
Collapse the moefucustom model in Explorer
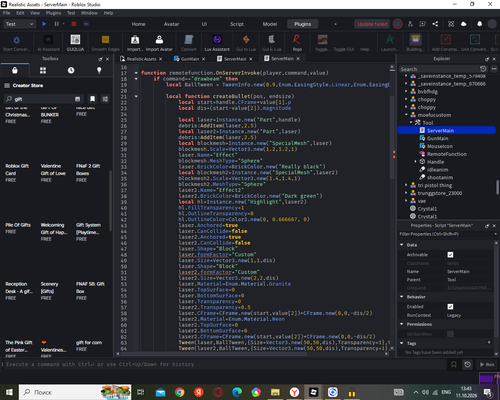[x=406, y=115]
